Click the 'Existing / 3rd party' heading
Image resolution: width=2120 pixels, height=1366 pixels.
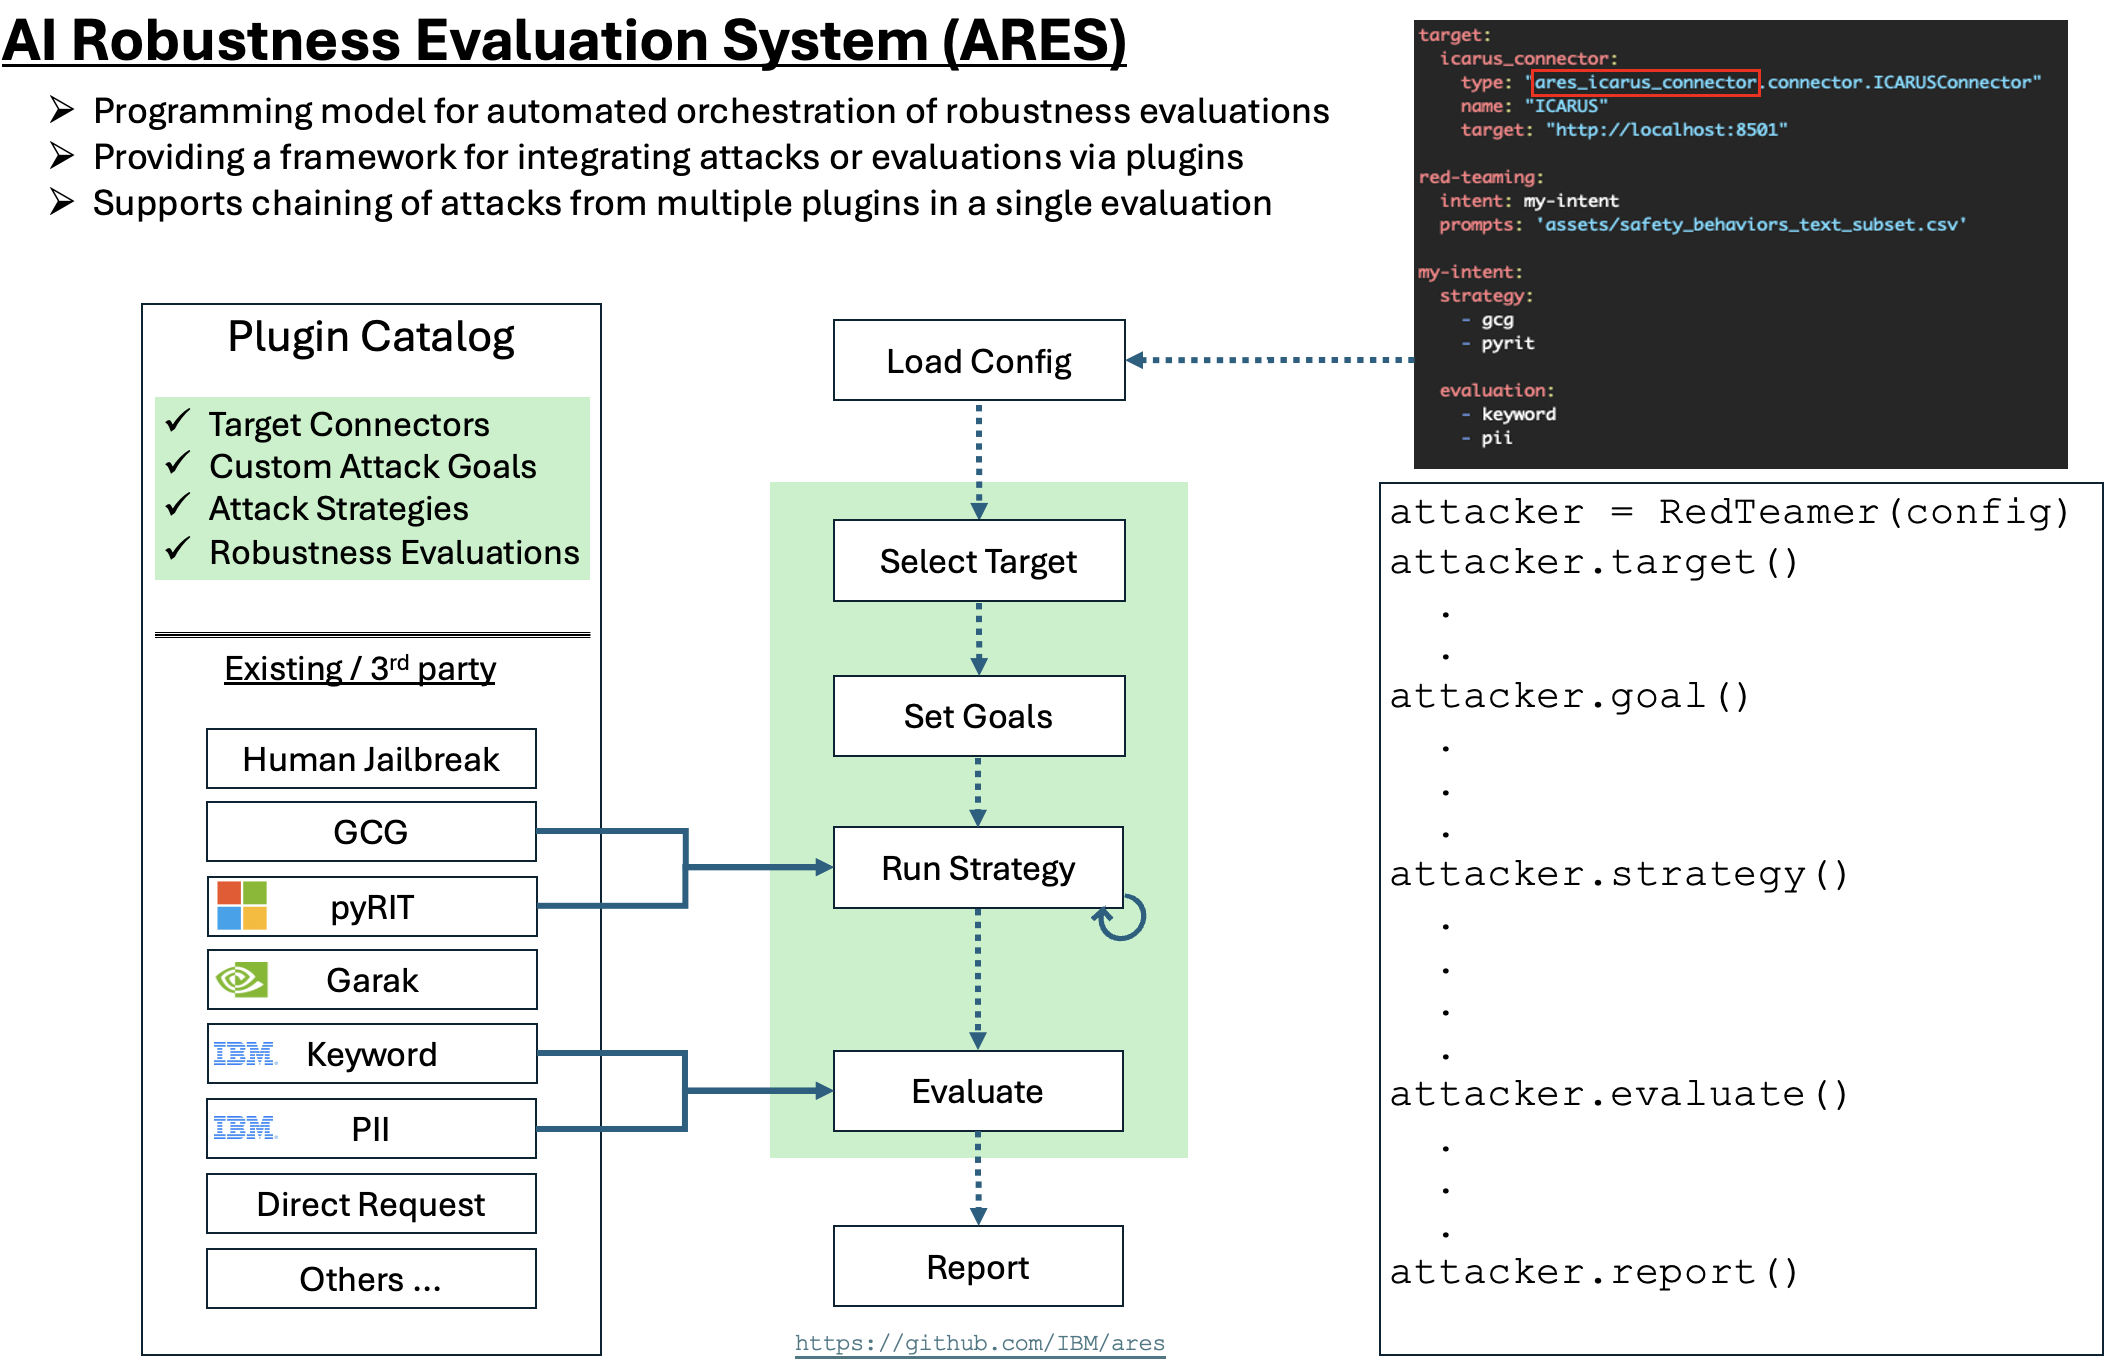pos(360,668)
